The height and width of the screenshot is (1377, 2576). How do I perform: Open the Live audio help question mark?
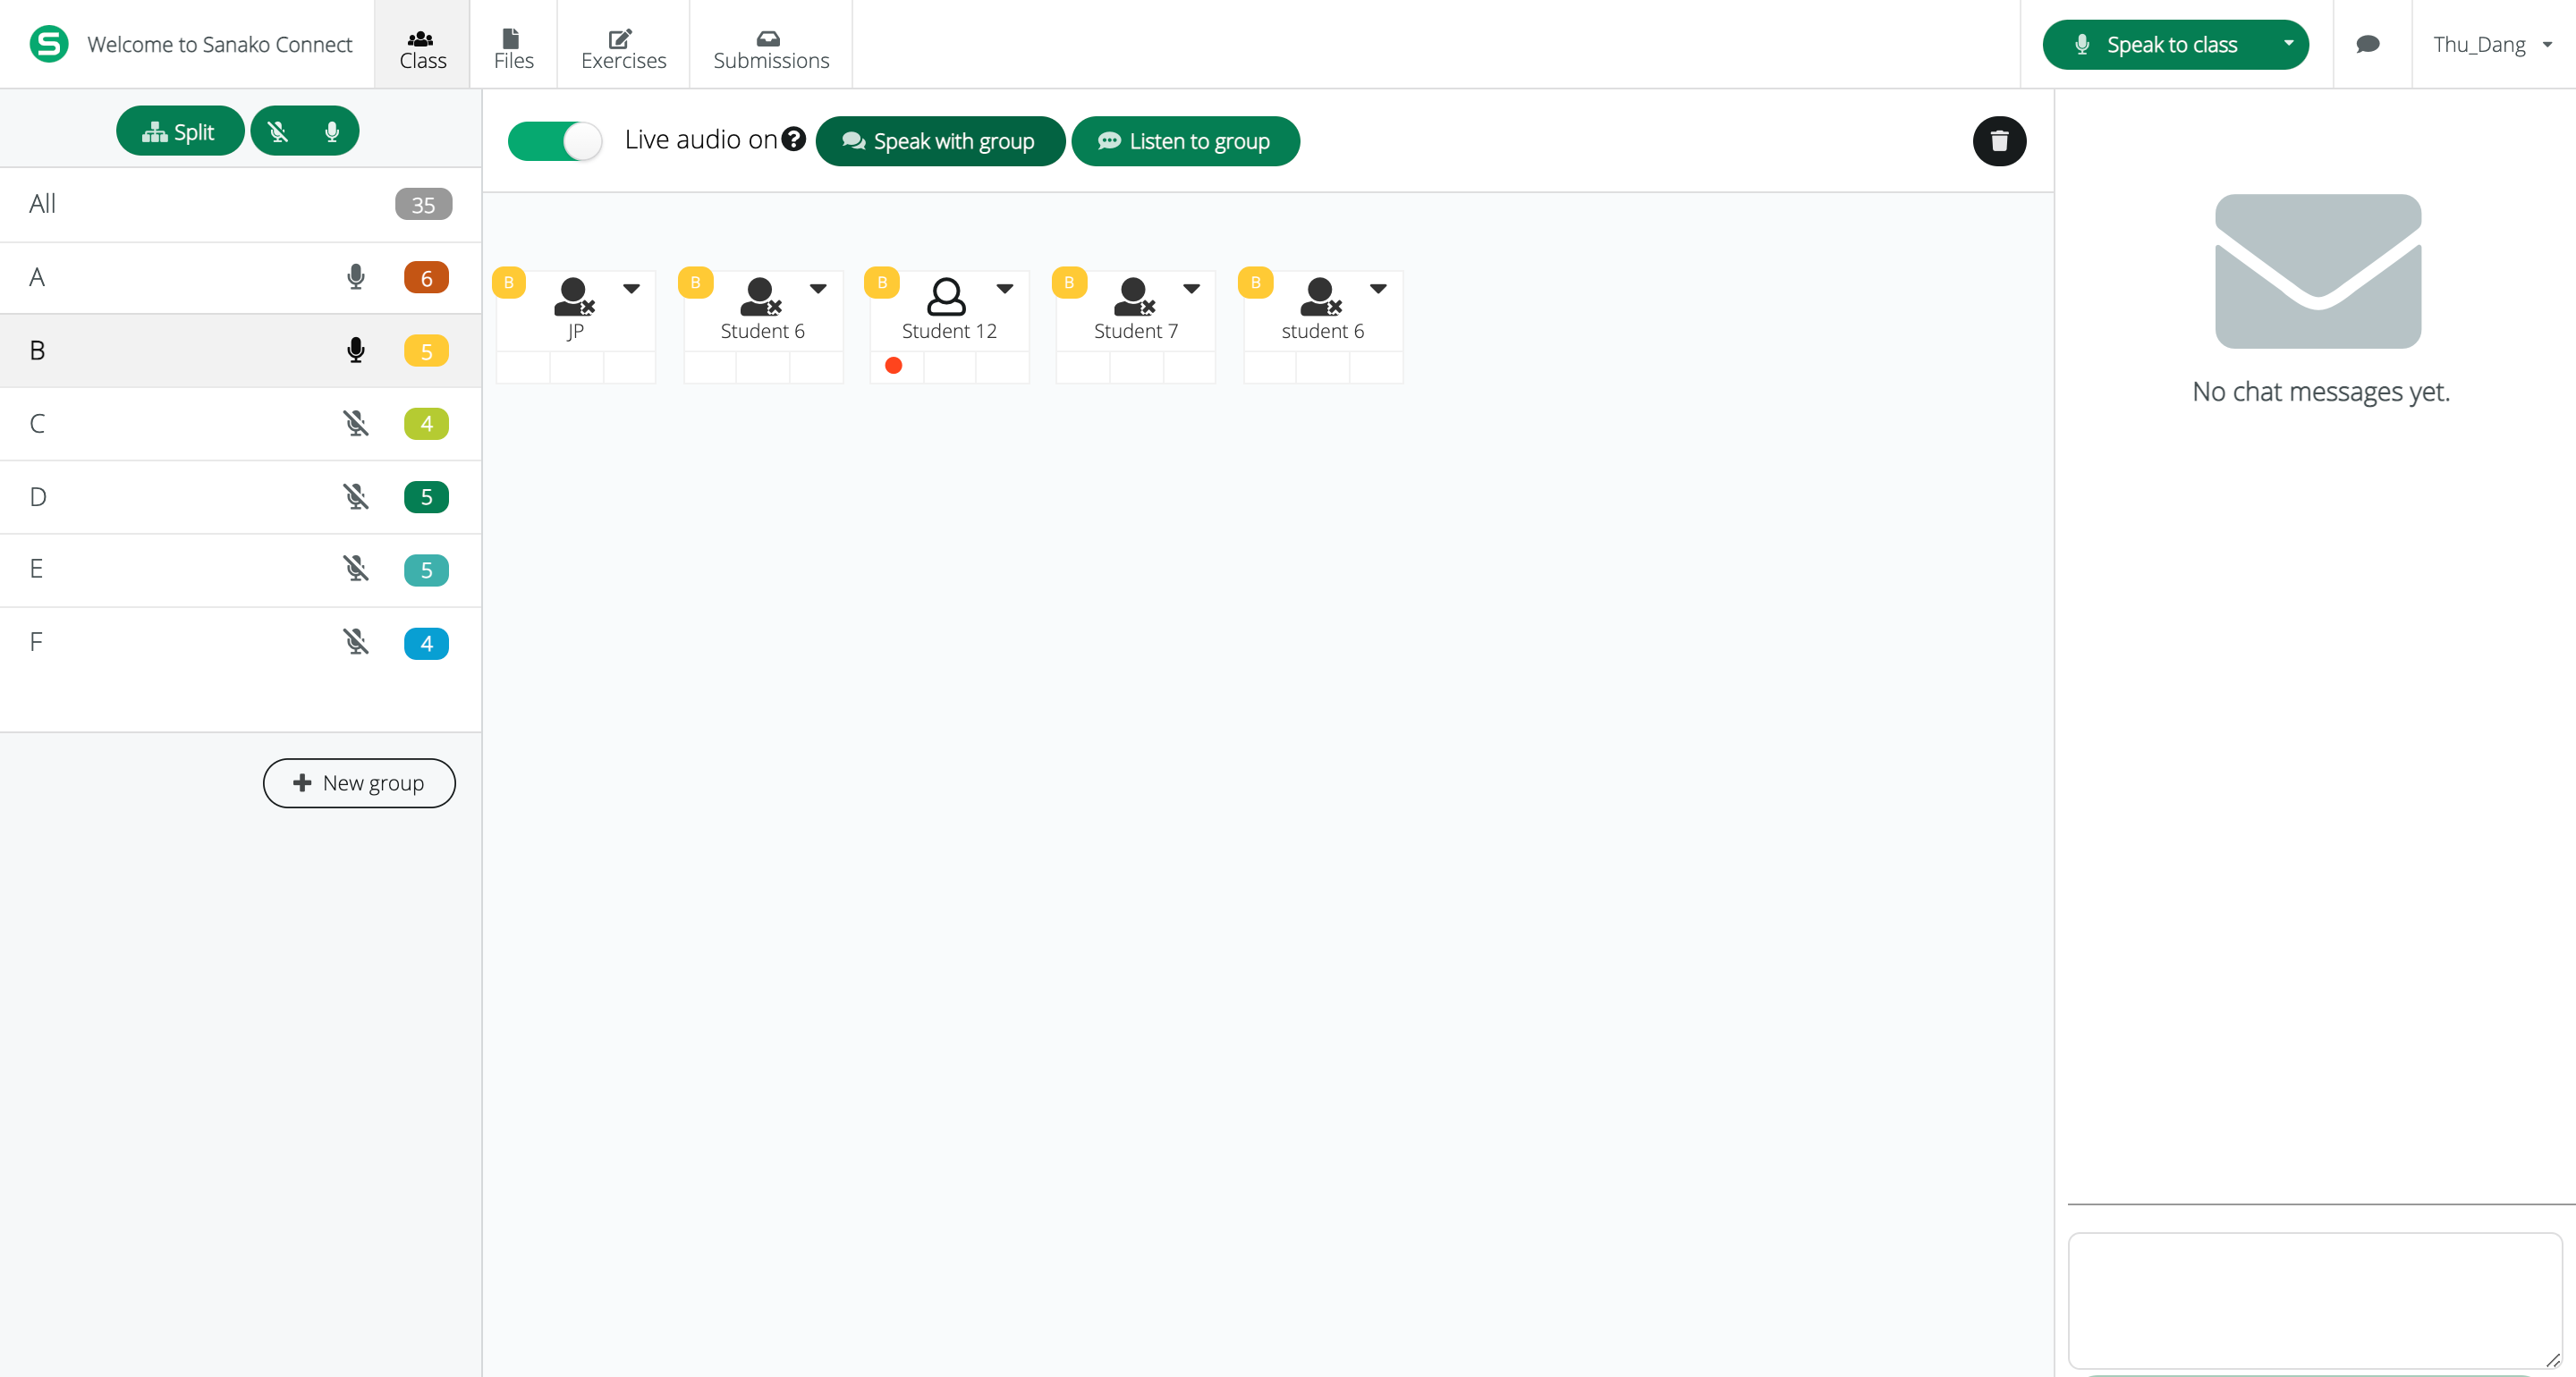point(794,139)
